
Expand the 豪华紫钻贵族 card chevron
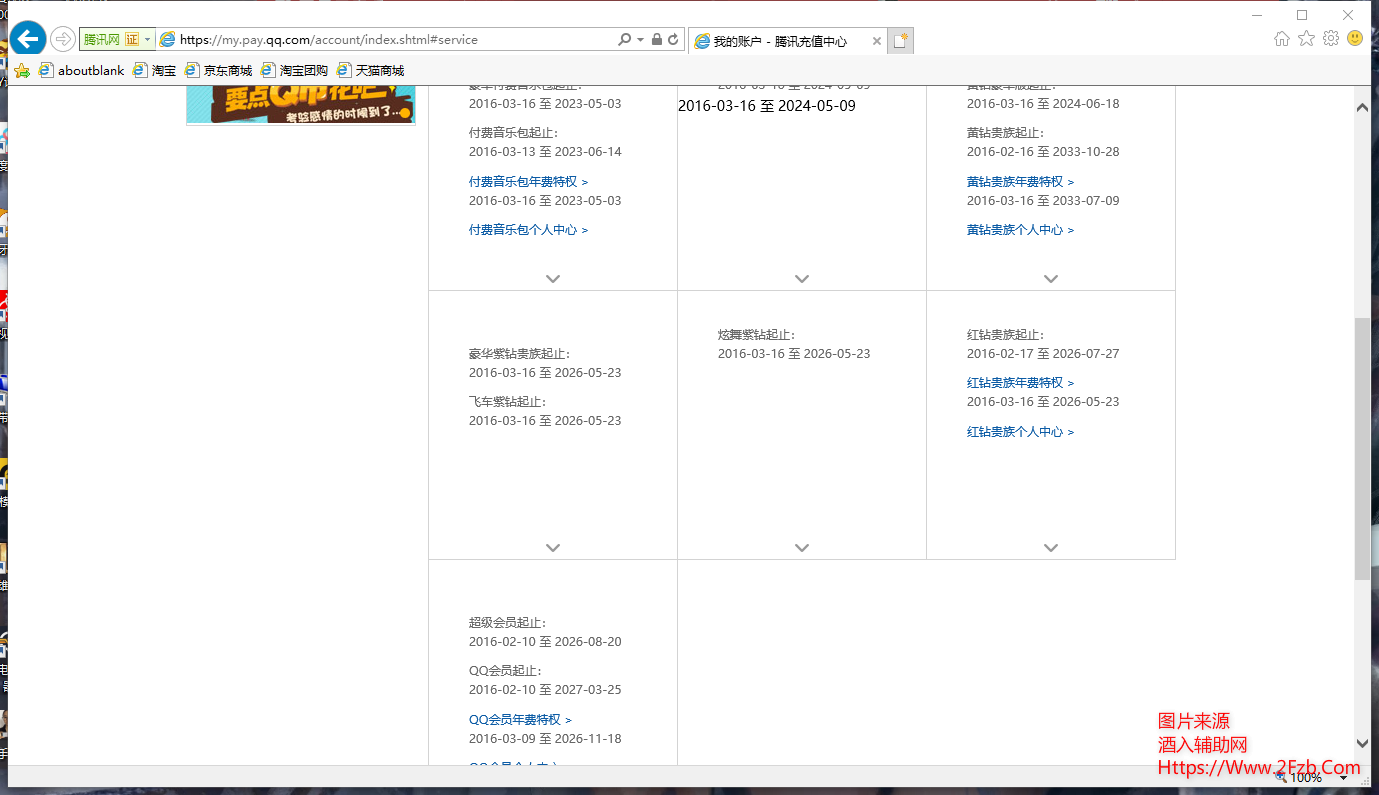tap(553, 548)
